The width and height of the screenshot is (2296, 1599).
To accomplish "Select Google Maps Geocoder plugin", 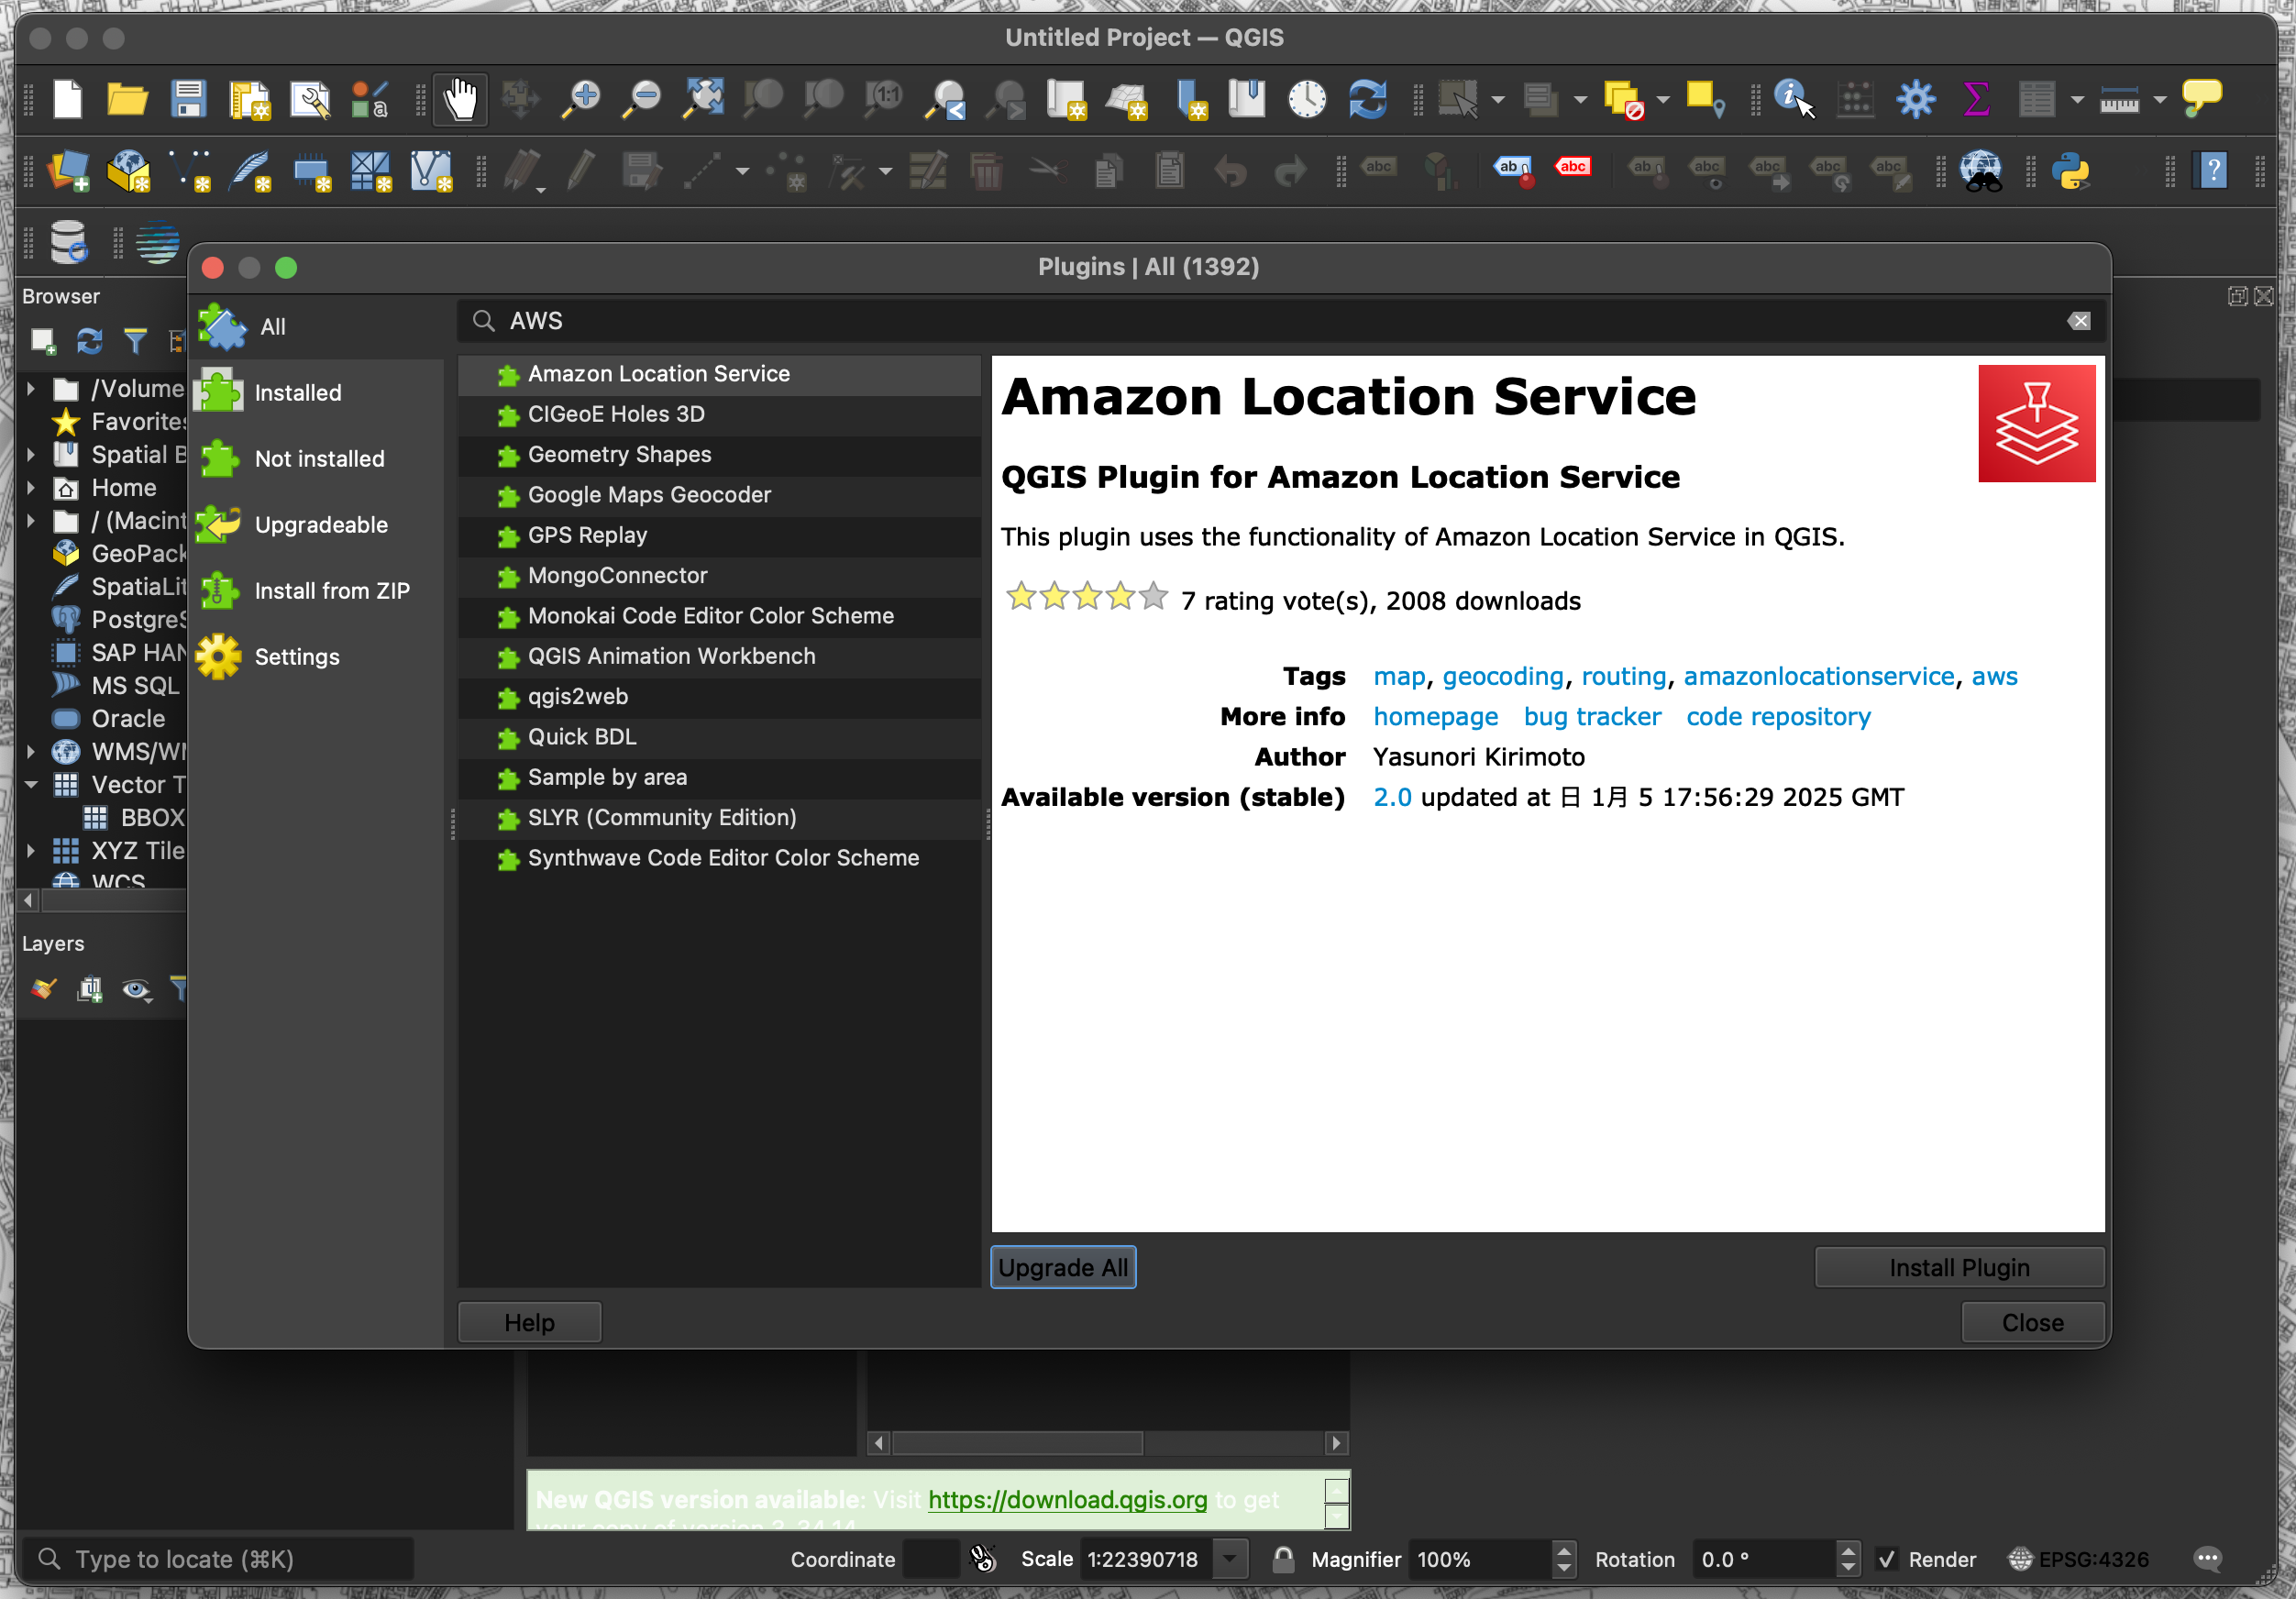I will (x=719, y=494).
